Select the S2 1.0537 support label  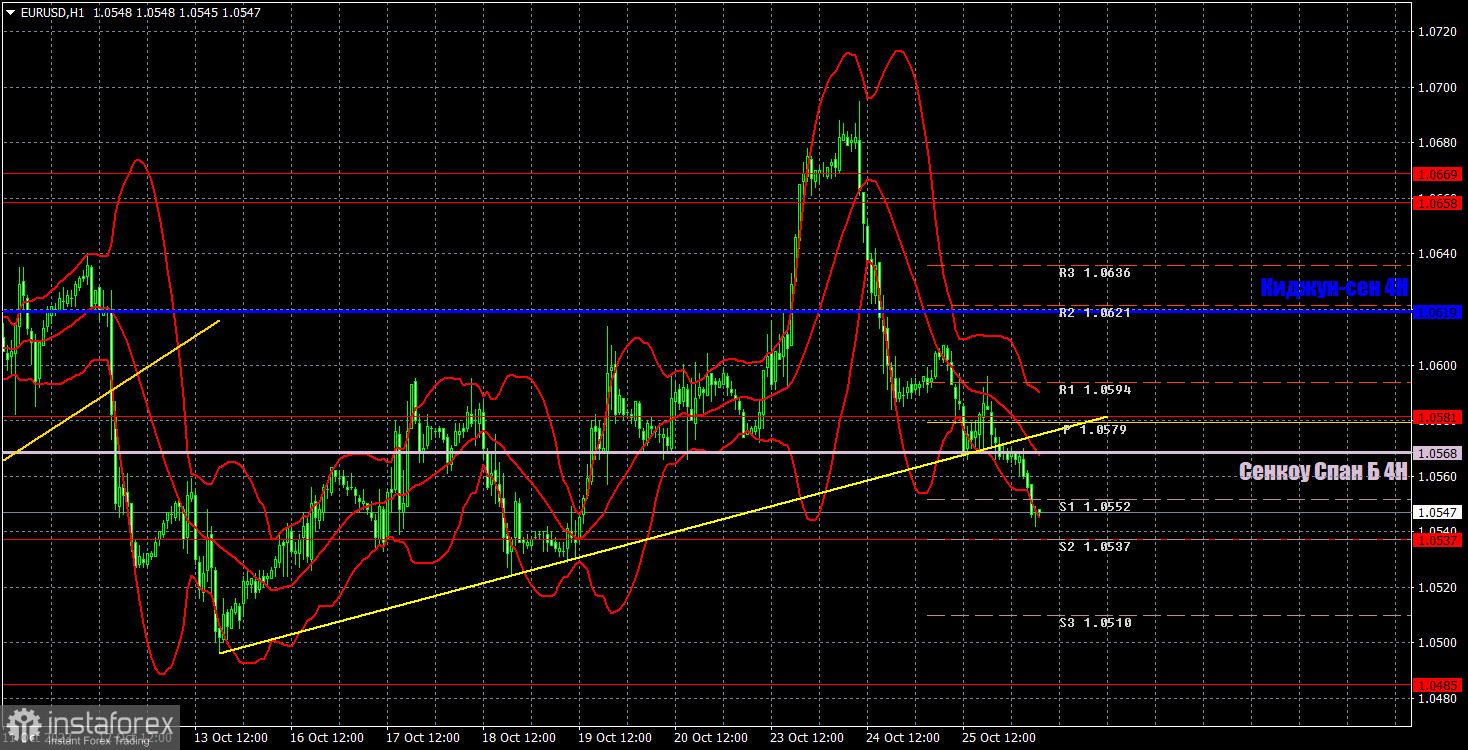click(1095, 547)
